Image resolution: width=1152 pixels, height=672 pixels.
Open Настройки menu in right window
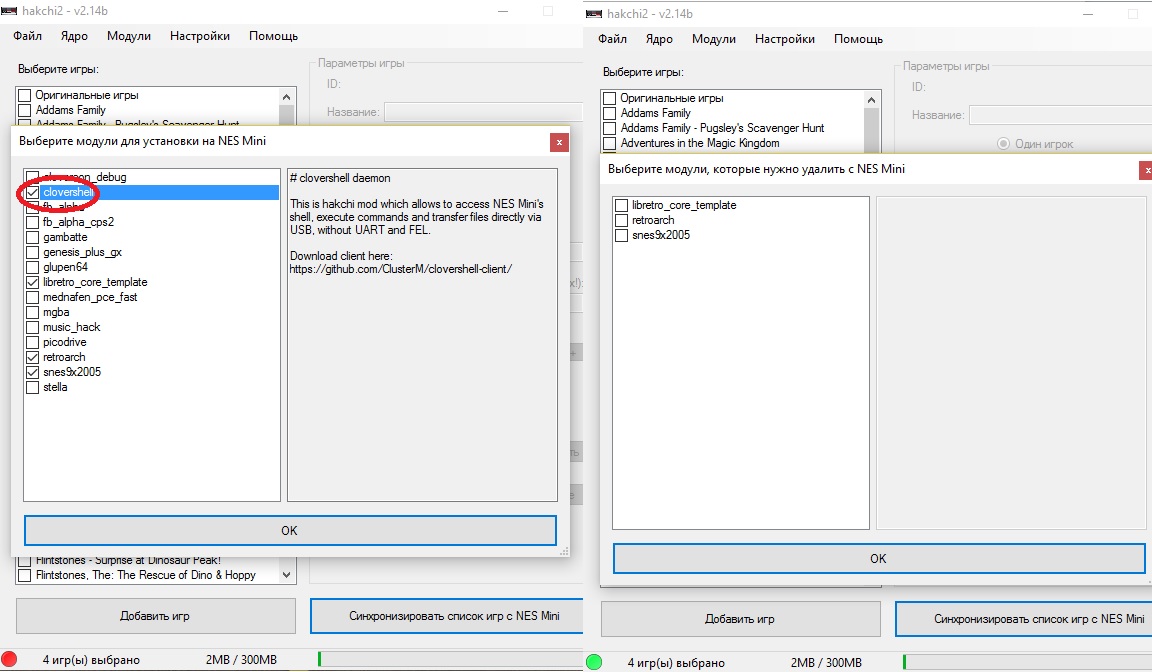[785, 39]
